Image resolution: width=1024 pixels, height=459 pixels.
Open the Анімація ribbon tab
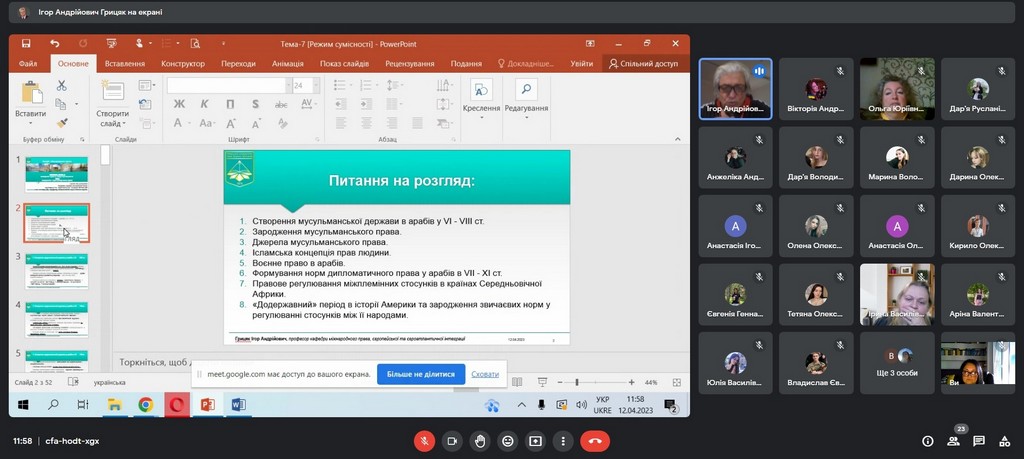pyautogui.click(x=287, y=63)
